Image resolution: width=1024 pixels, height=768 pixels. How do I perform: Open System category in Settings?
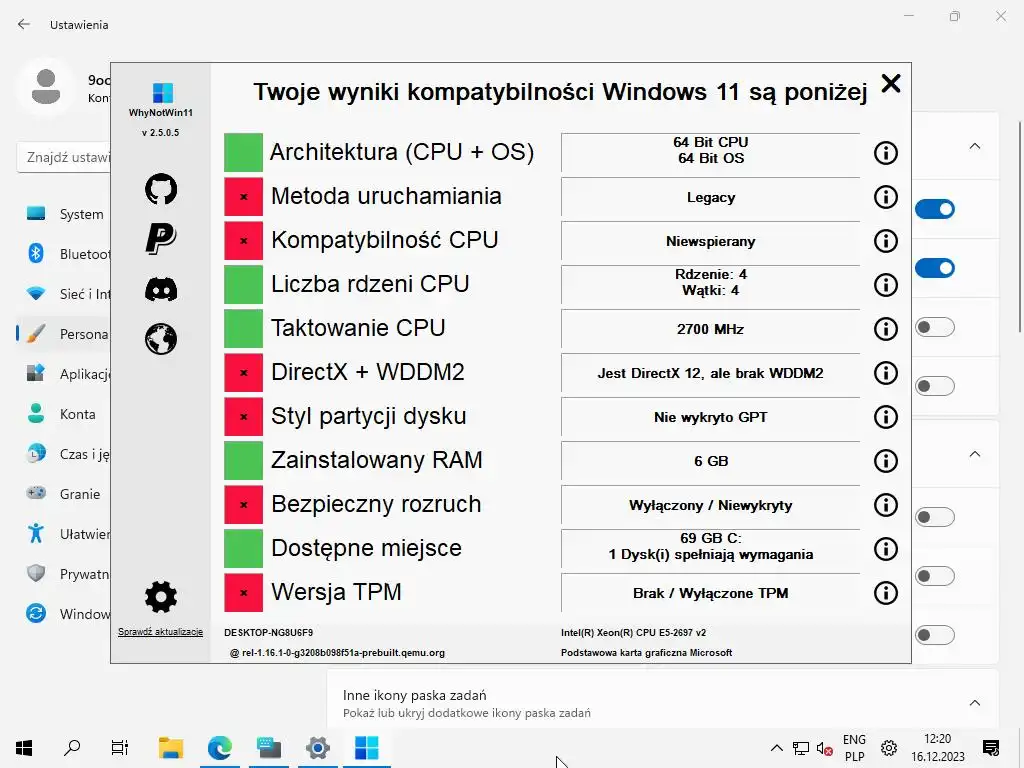65,214
